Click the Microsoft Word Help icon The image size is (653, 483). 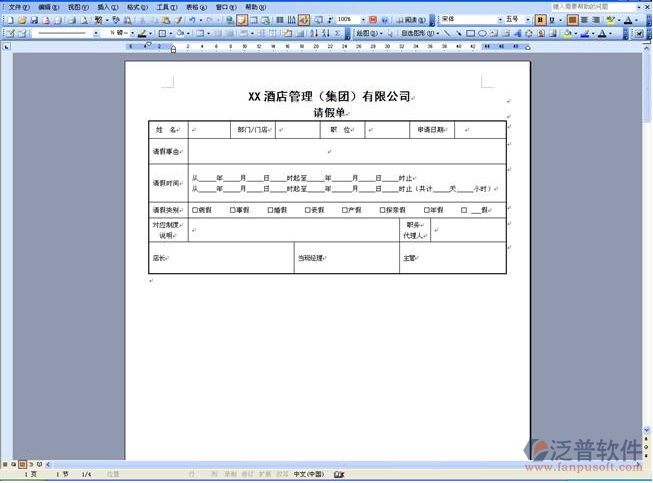(x=385, y=20)
